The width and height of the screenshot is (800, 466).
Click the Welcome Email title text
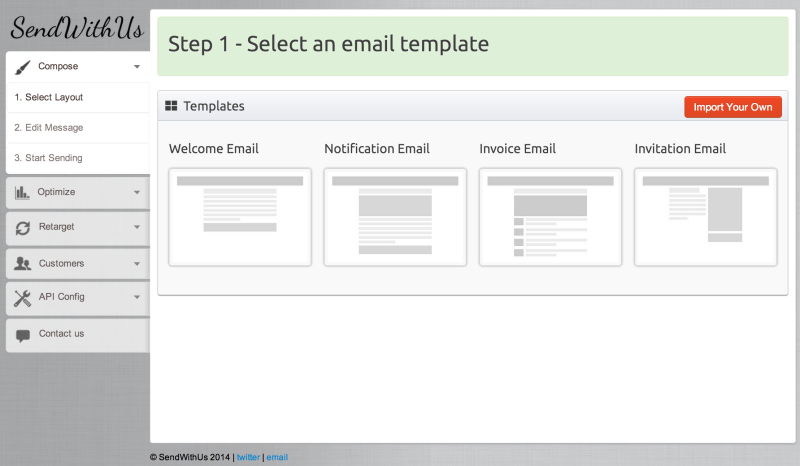[214, 149]
